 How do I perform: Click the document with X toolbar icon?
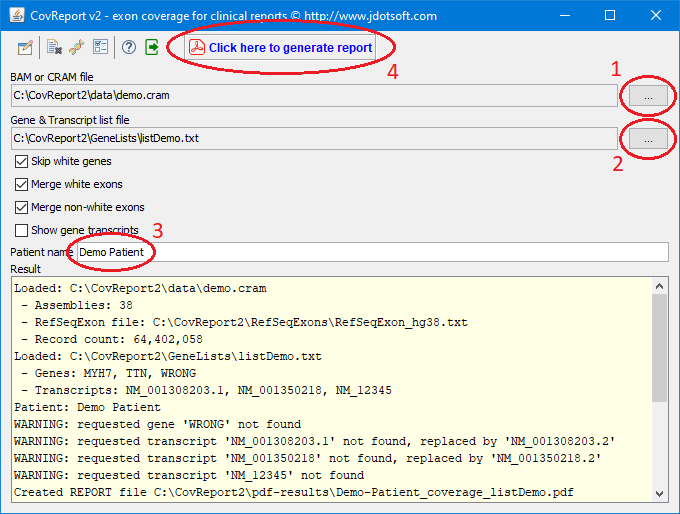pos(54,47)
